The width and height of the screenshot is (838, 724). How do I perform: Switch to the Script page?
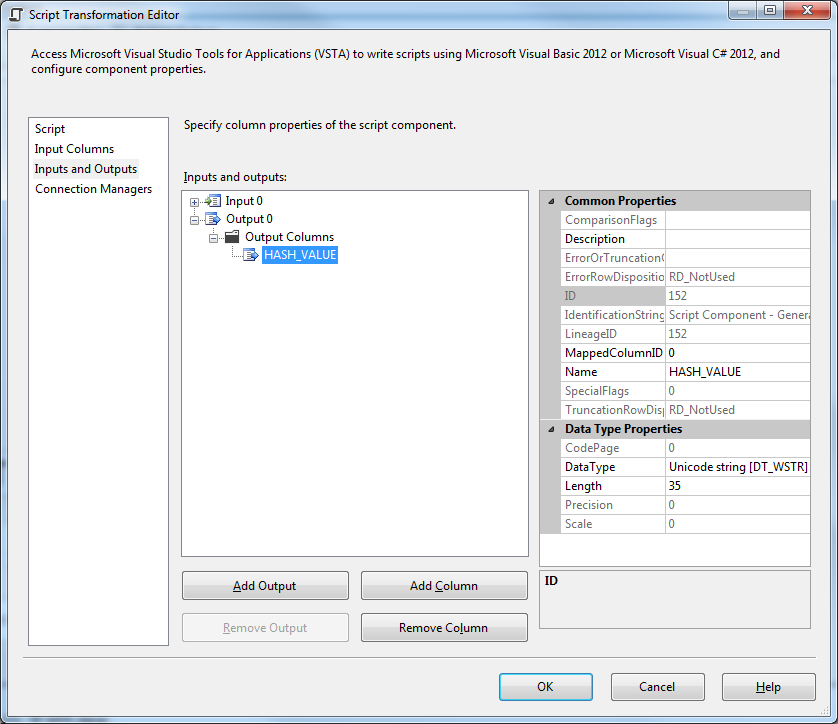(49, 128)
